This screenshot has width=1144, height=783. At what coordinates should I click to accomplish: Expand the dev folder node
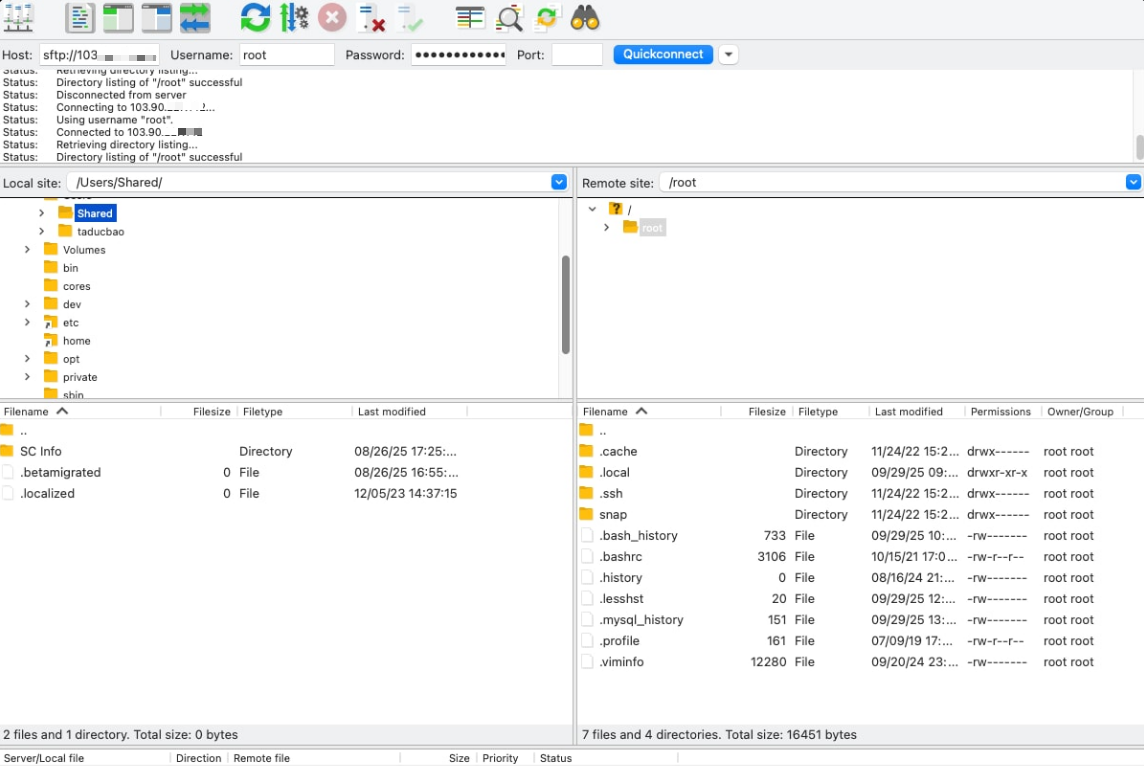coord(27,304)
